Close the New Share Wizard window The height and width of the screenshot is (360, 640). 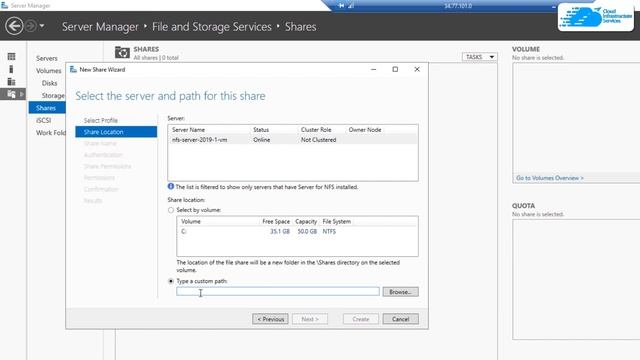[417, 69]
